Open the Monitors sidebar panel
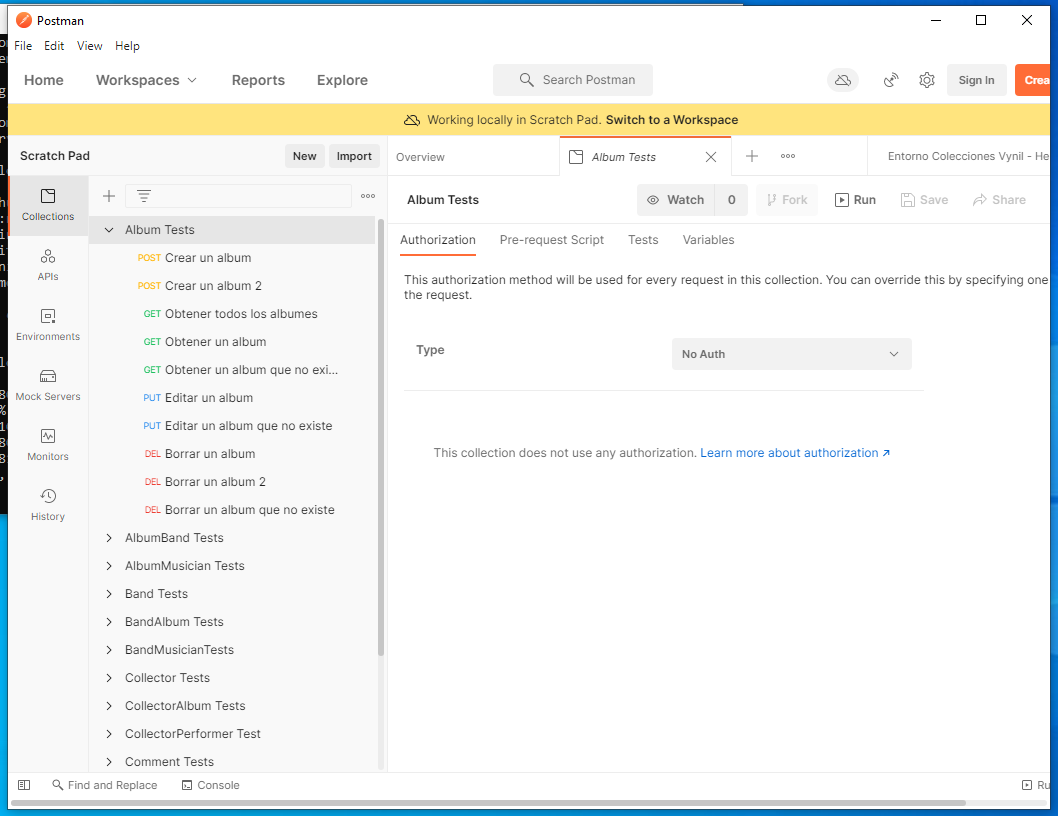Viewport: 1058px width, 816px height. coord(48,445)
